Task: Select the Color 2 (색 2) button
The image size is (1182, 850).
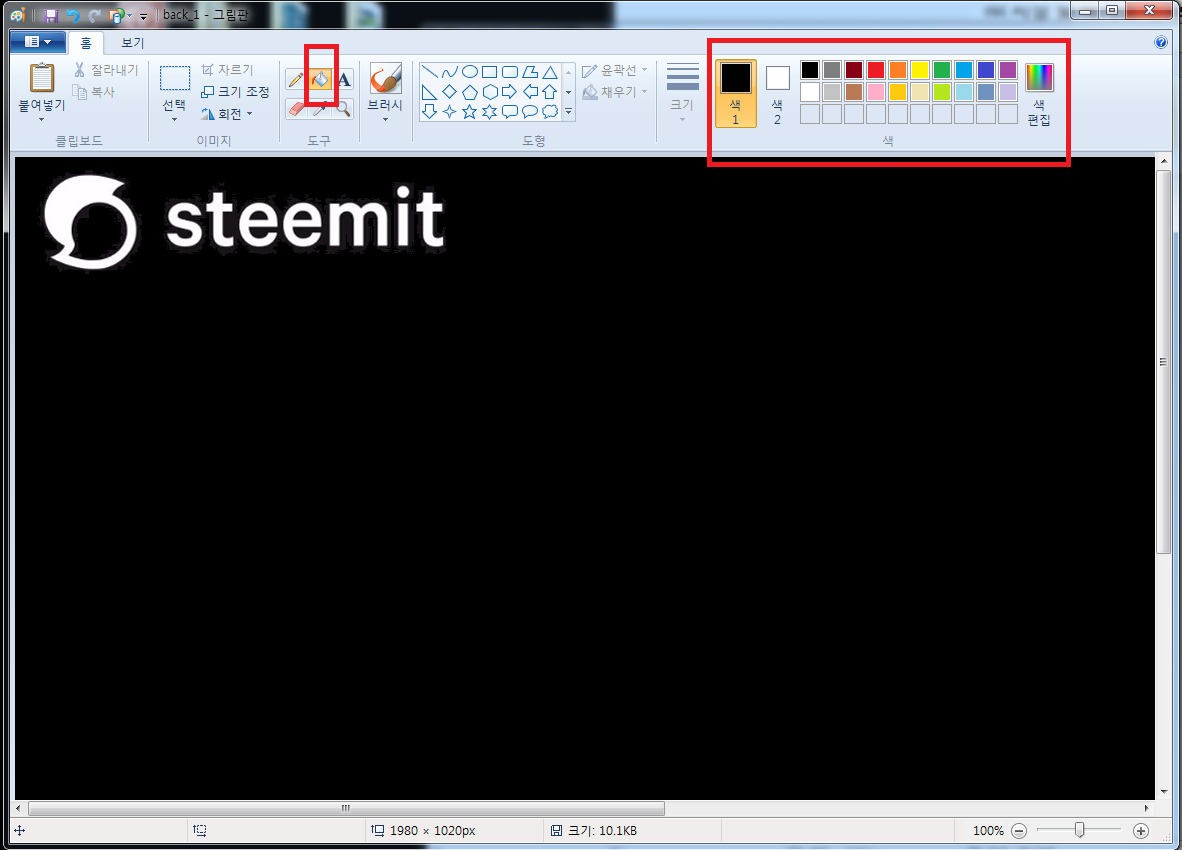Action: coord(777,93)
